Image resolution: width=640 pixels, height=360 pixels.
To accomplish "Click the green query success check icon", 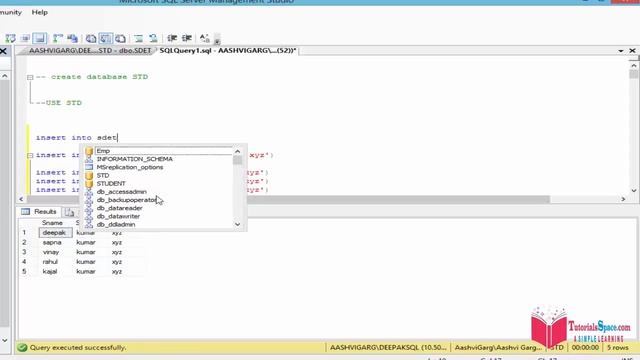I will 22,348.
